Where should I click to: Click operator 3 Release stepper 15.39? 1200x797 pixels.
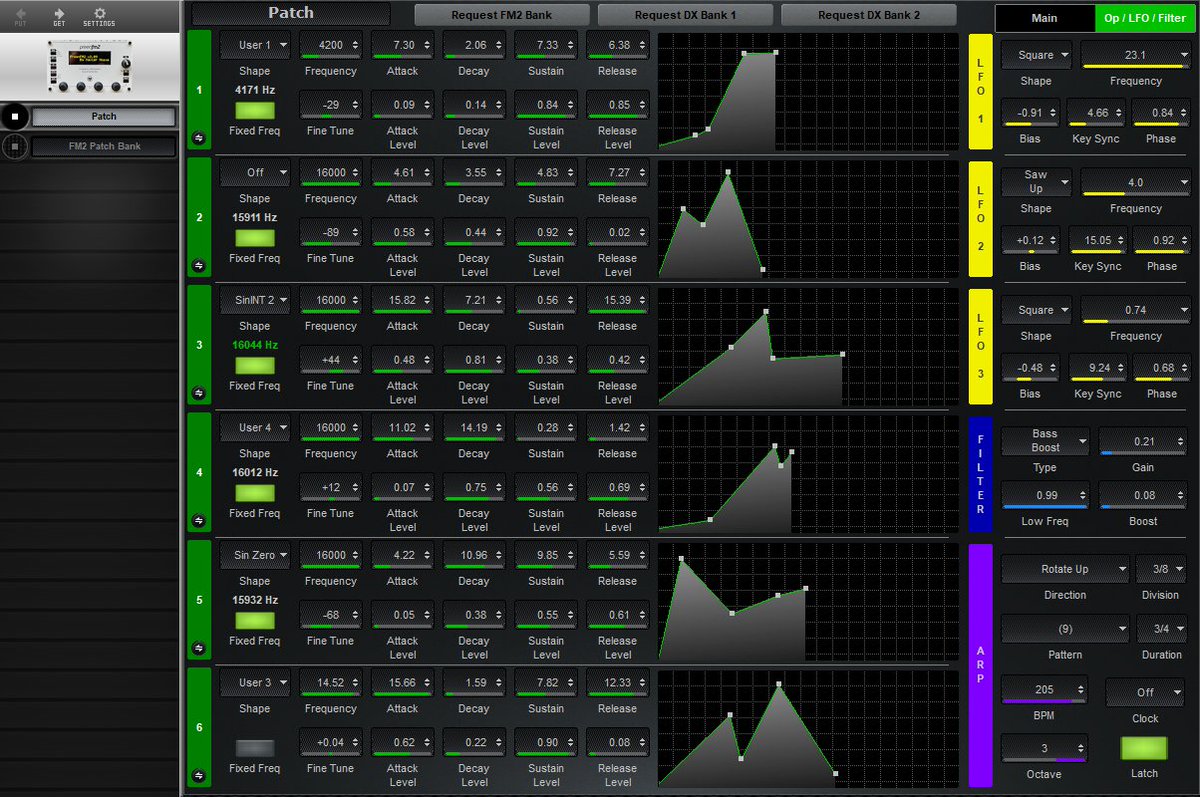click(617, 300)
